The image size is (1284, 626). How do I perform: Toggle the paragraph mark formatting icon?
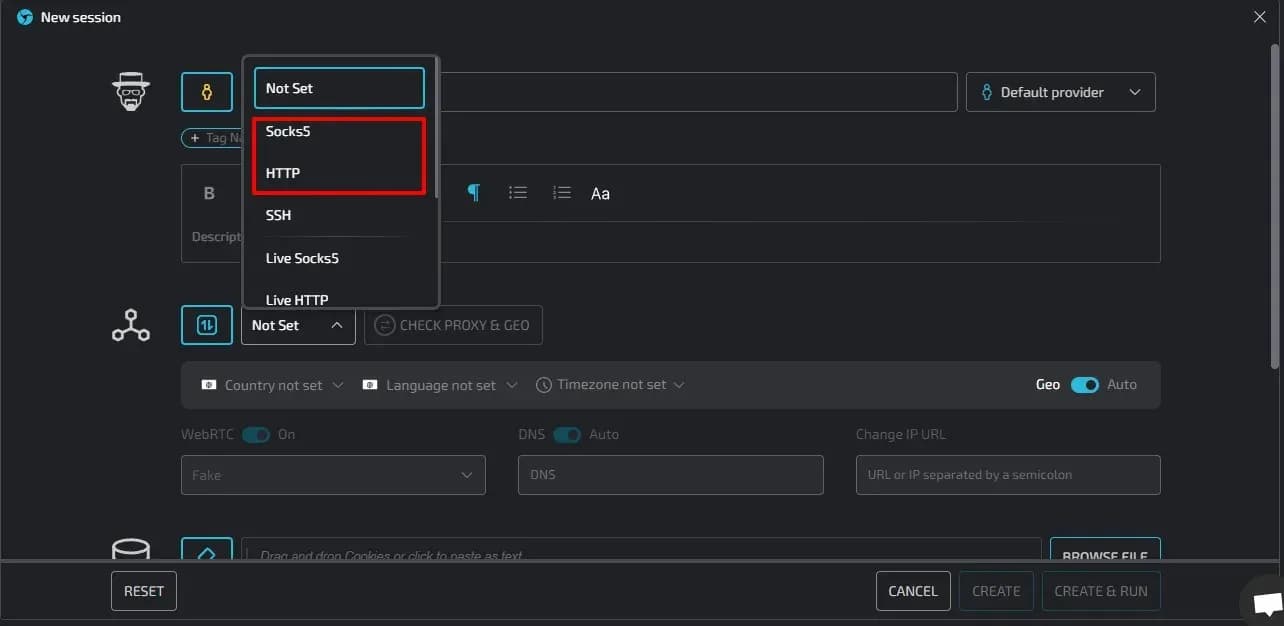pyautogui.click(x=474, y=192)
